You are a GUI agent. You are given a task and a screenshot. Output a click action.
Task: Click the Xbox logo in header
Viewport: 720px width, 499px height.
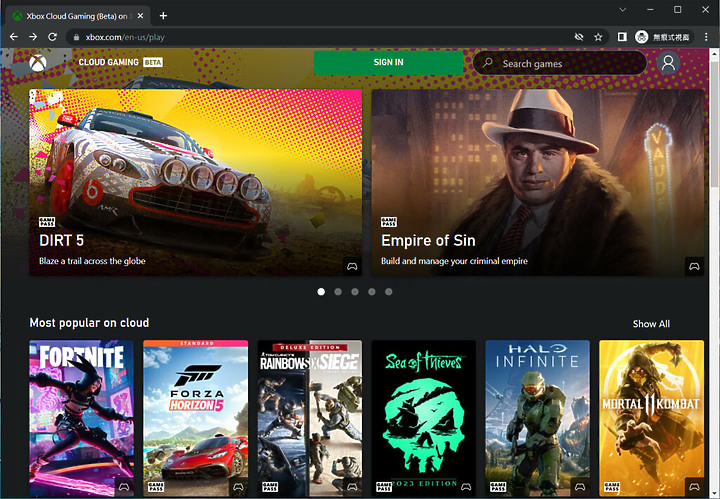38,63
